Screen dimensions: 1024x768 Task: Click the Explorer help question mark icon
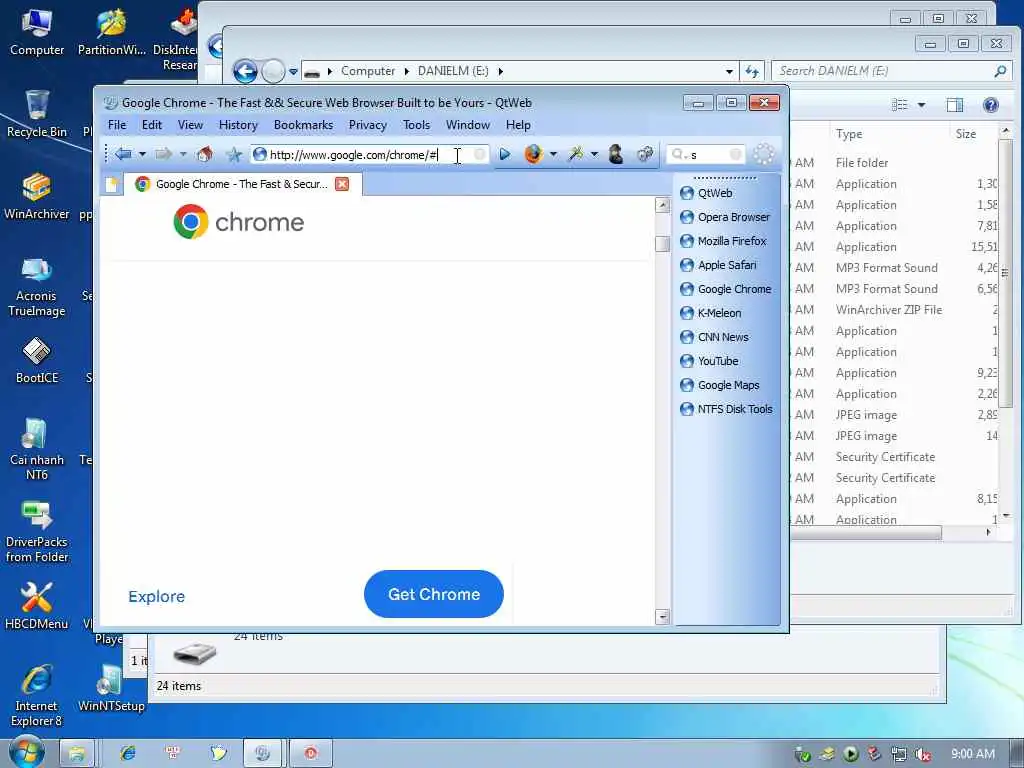pyautogui.click(x=990, y=105)
